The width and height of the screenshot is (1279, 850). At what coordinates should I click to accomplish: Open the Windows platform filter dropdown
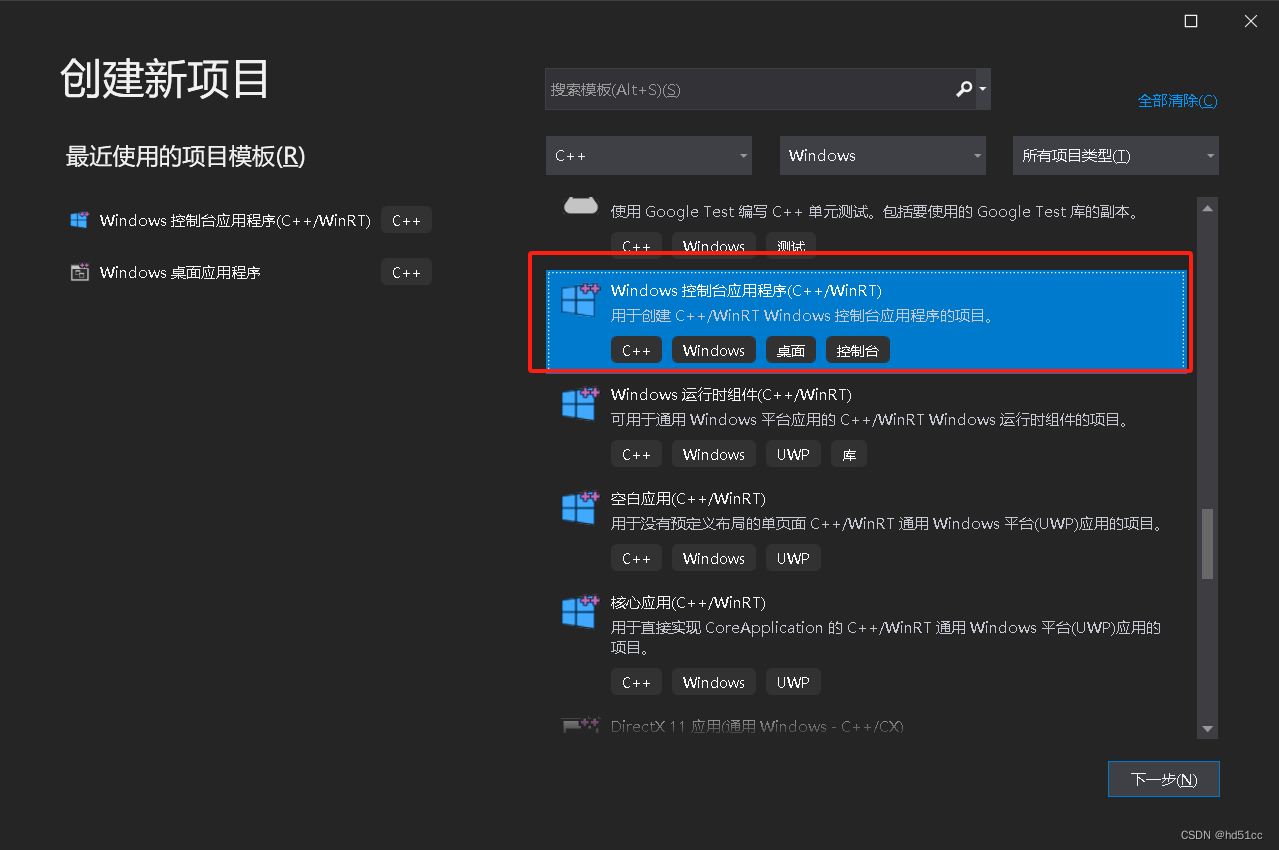point(882,156)
